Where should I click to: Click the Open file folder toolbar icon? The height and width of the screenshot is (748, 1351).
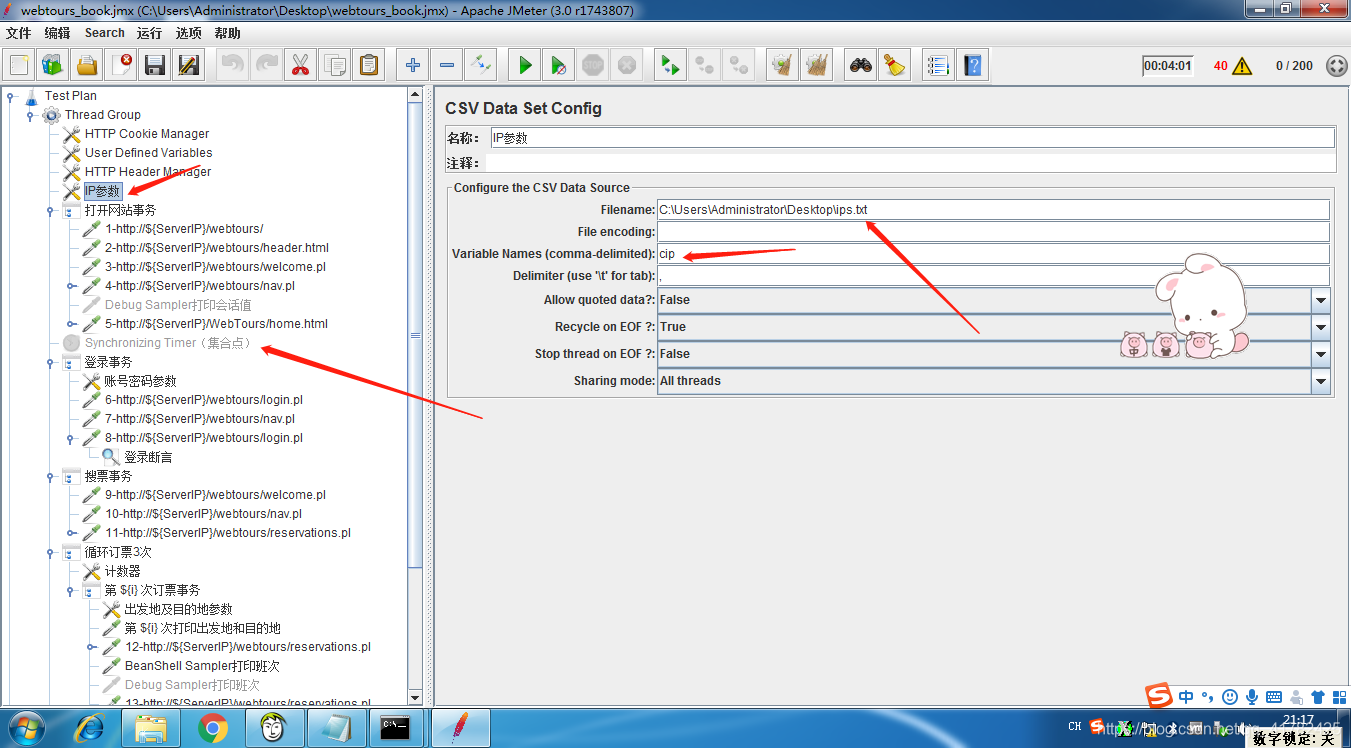[87, 66]
